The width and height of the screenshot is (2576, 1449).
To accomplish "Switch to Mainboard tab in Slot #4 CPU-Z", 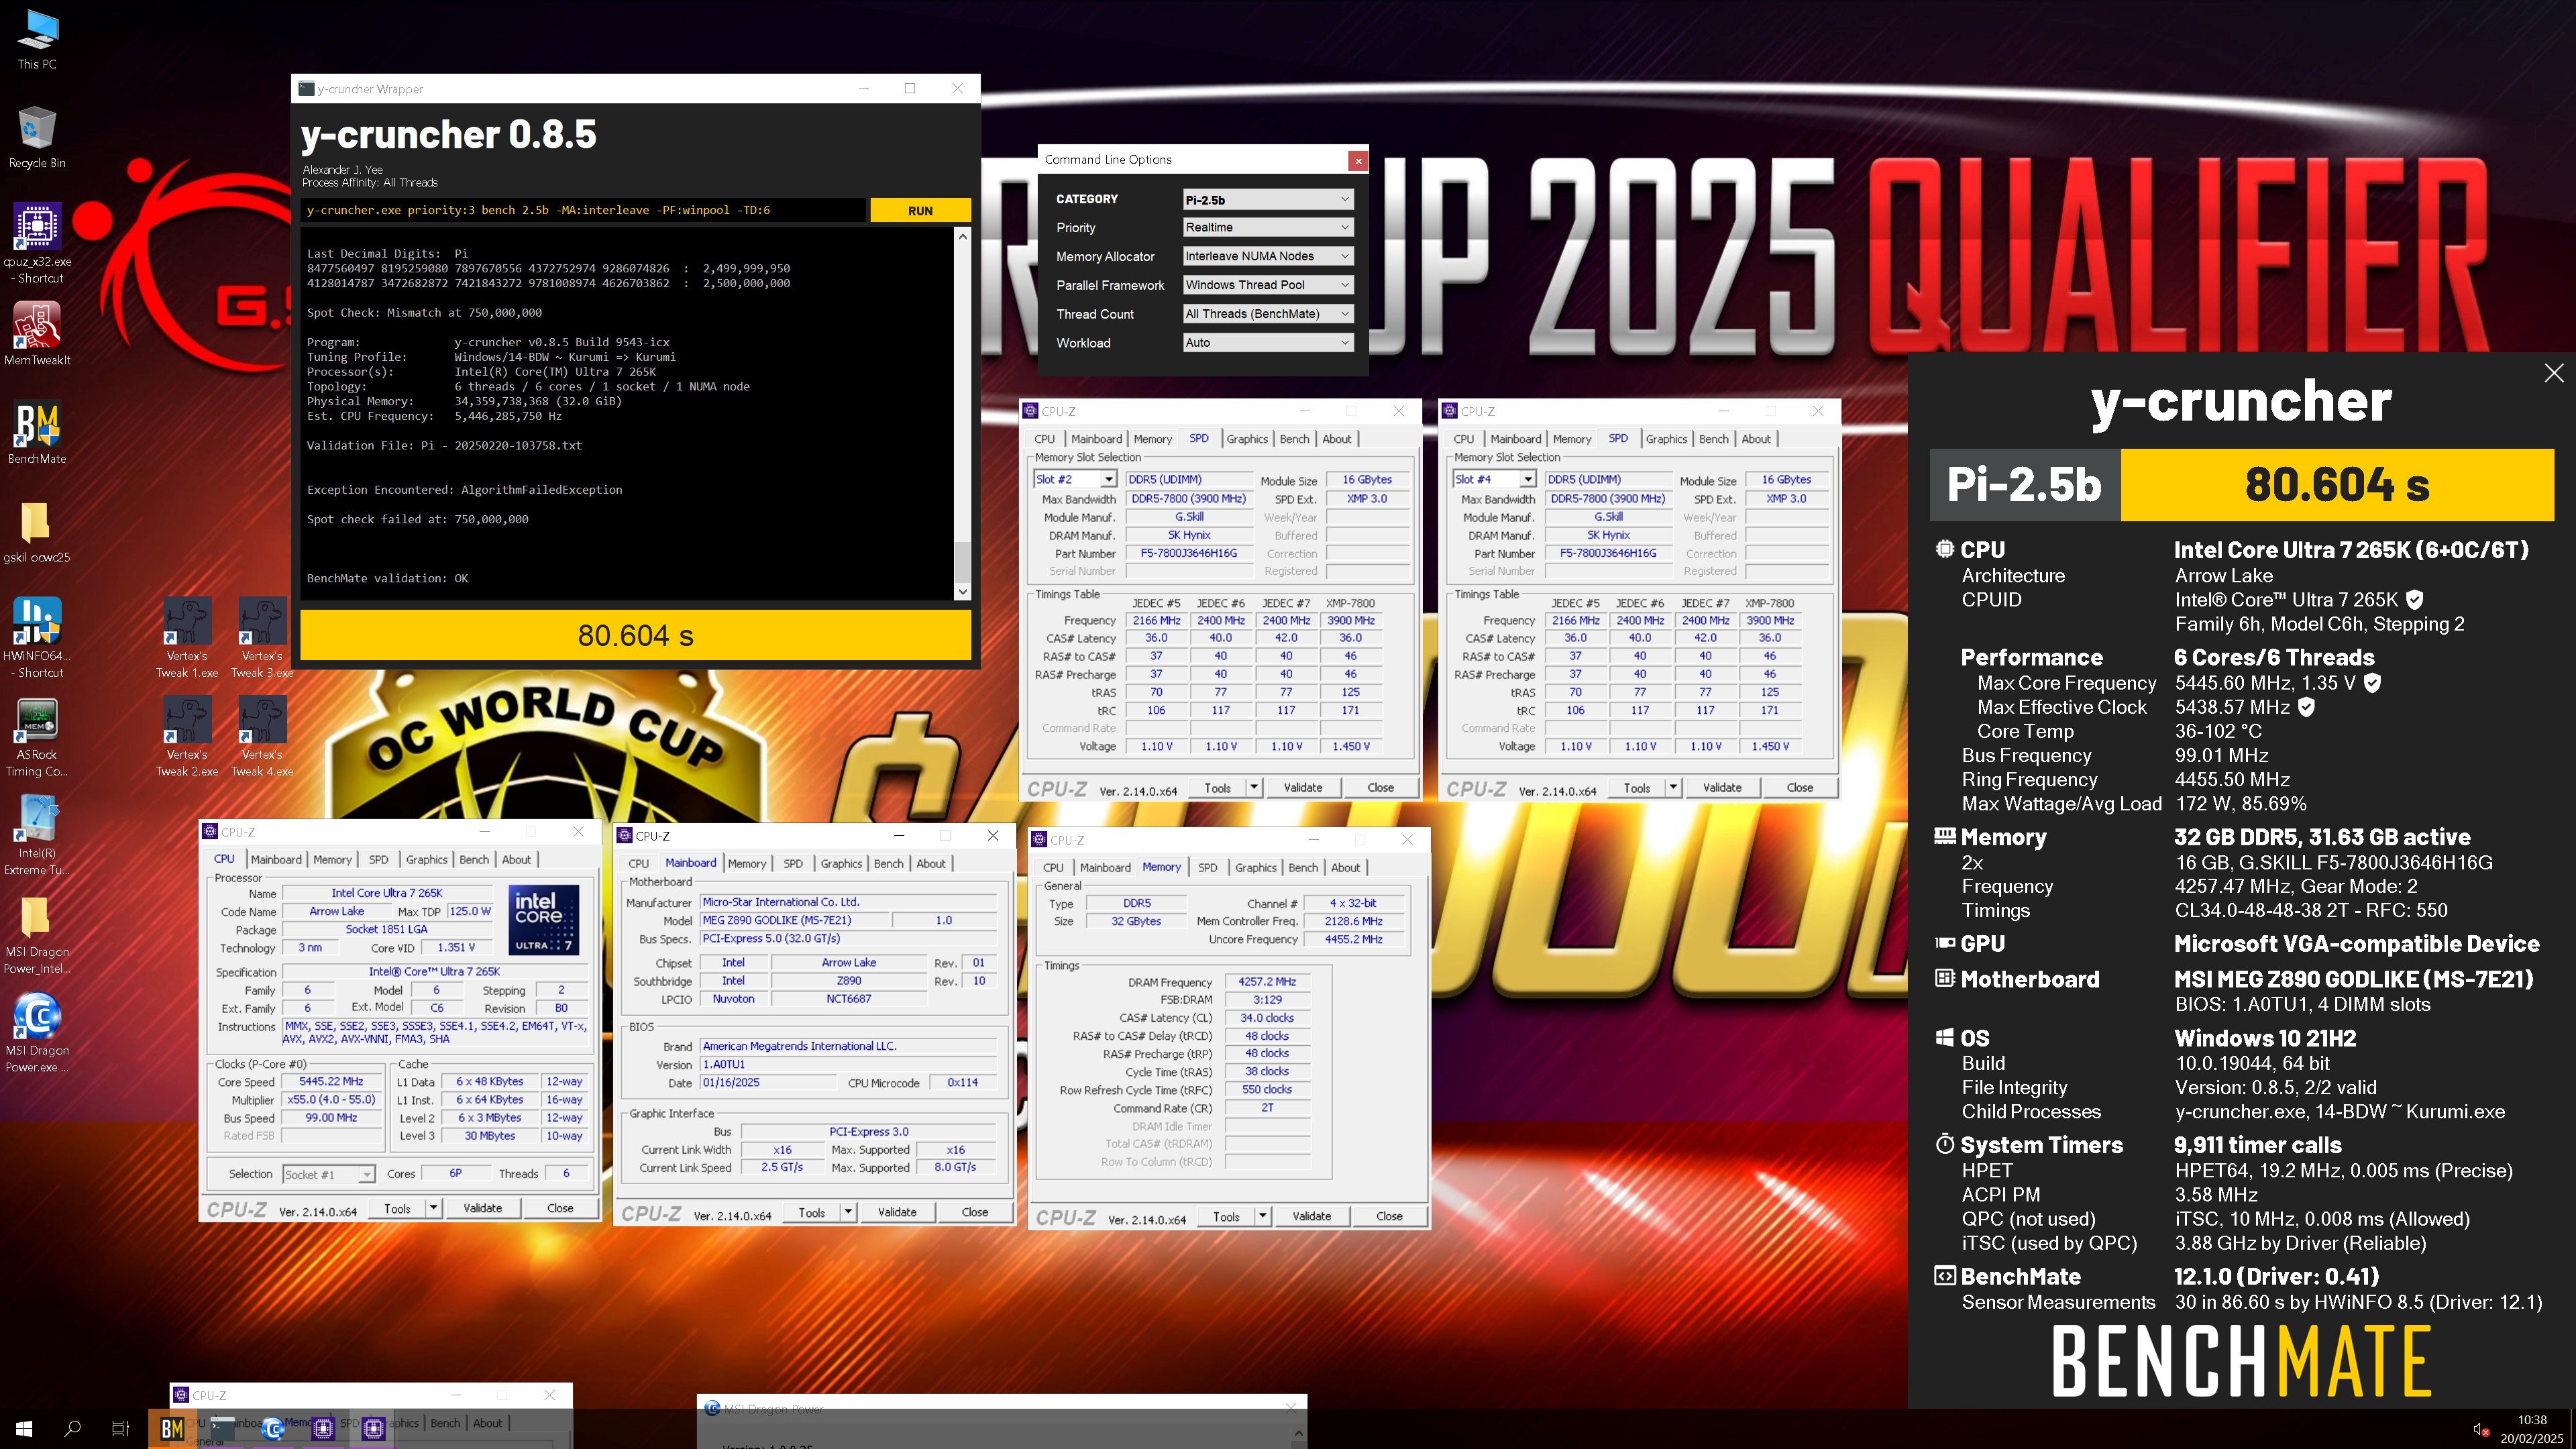I will (1515, 439).
